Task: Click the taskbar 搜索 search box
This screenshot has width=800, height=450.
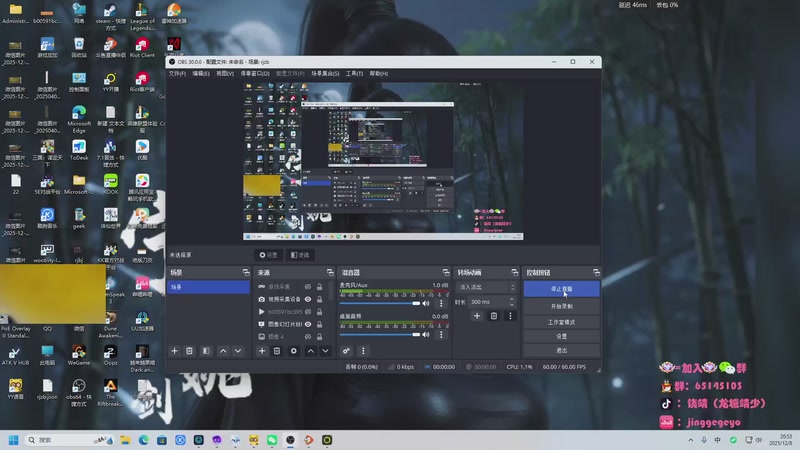Action: tap(69, 440)
